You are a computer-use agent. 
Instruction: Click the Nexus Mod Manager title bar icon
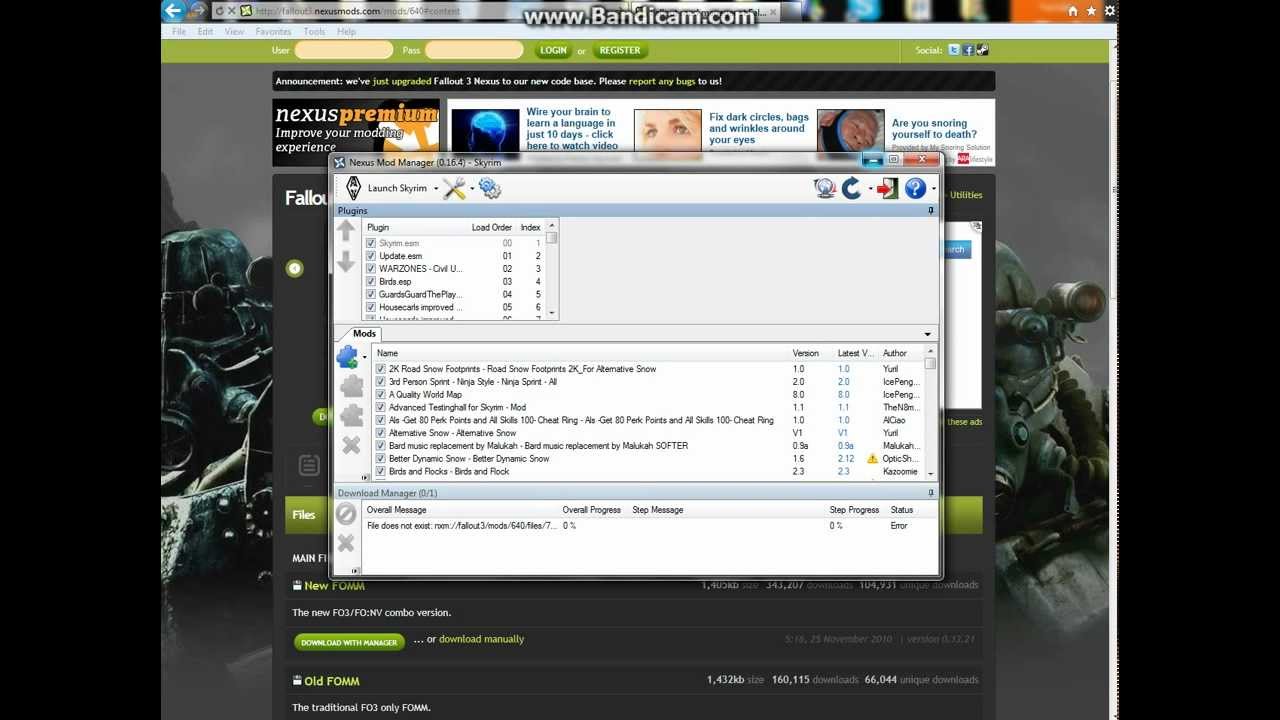tap(340, 162)
